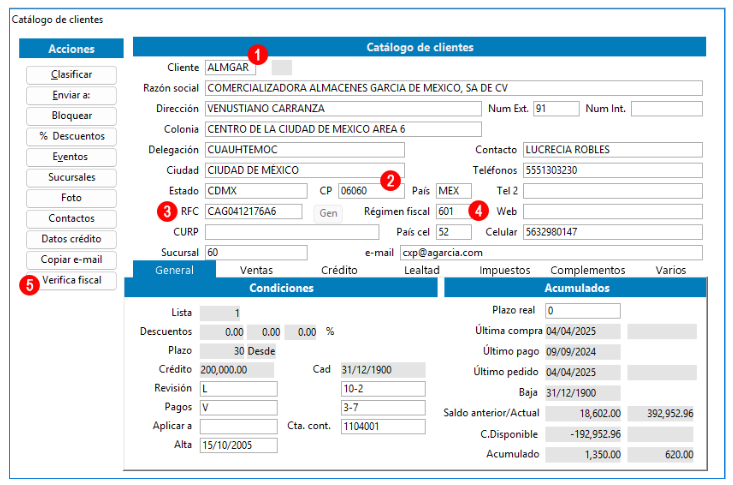Click the Foto button
The width and height of the screenshot is (733, 485).
[x=71, y=198]
